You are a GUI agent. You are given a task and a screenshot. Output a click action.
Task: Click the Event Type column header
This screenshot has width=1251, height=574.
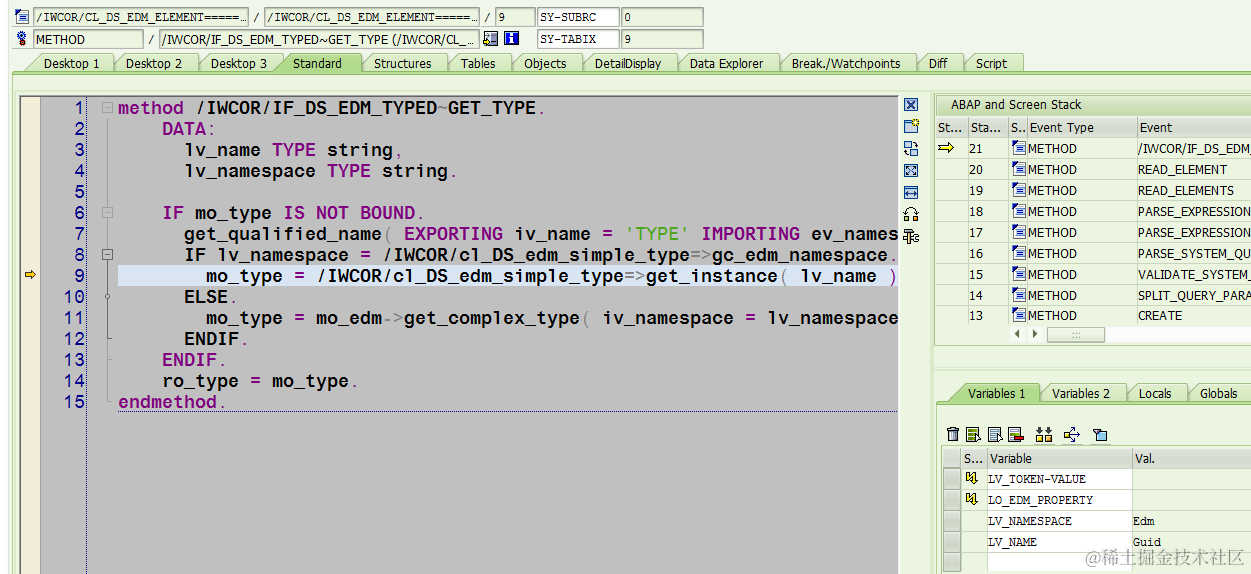pos(1082,127)
